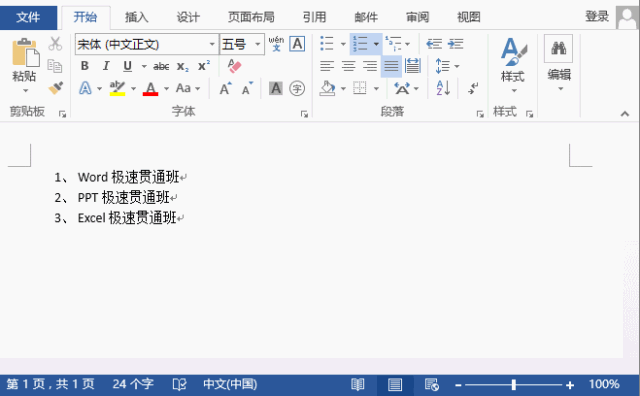Click the zoom slider handle
The width and height of the screenshot is (640, 396).
pyautogui.click(x=514, y=385)
